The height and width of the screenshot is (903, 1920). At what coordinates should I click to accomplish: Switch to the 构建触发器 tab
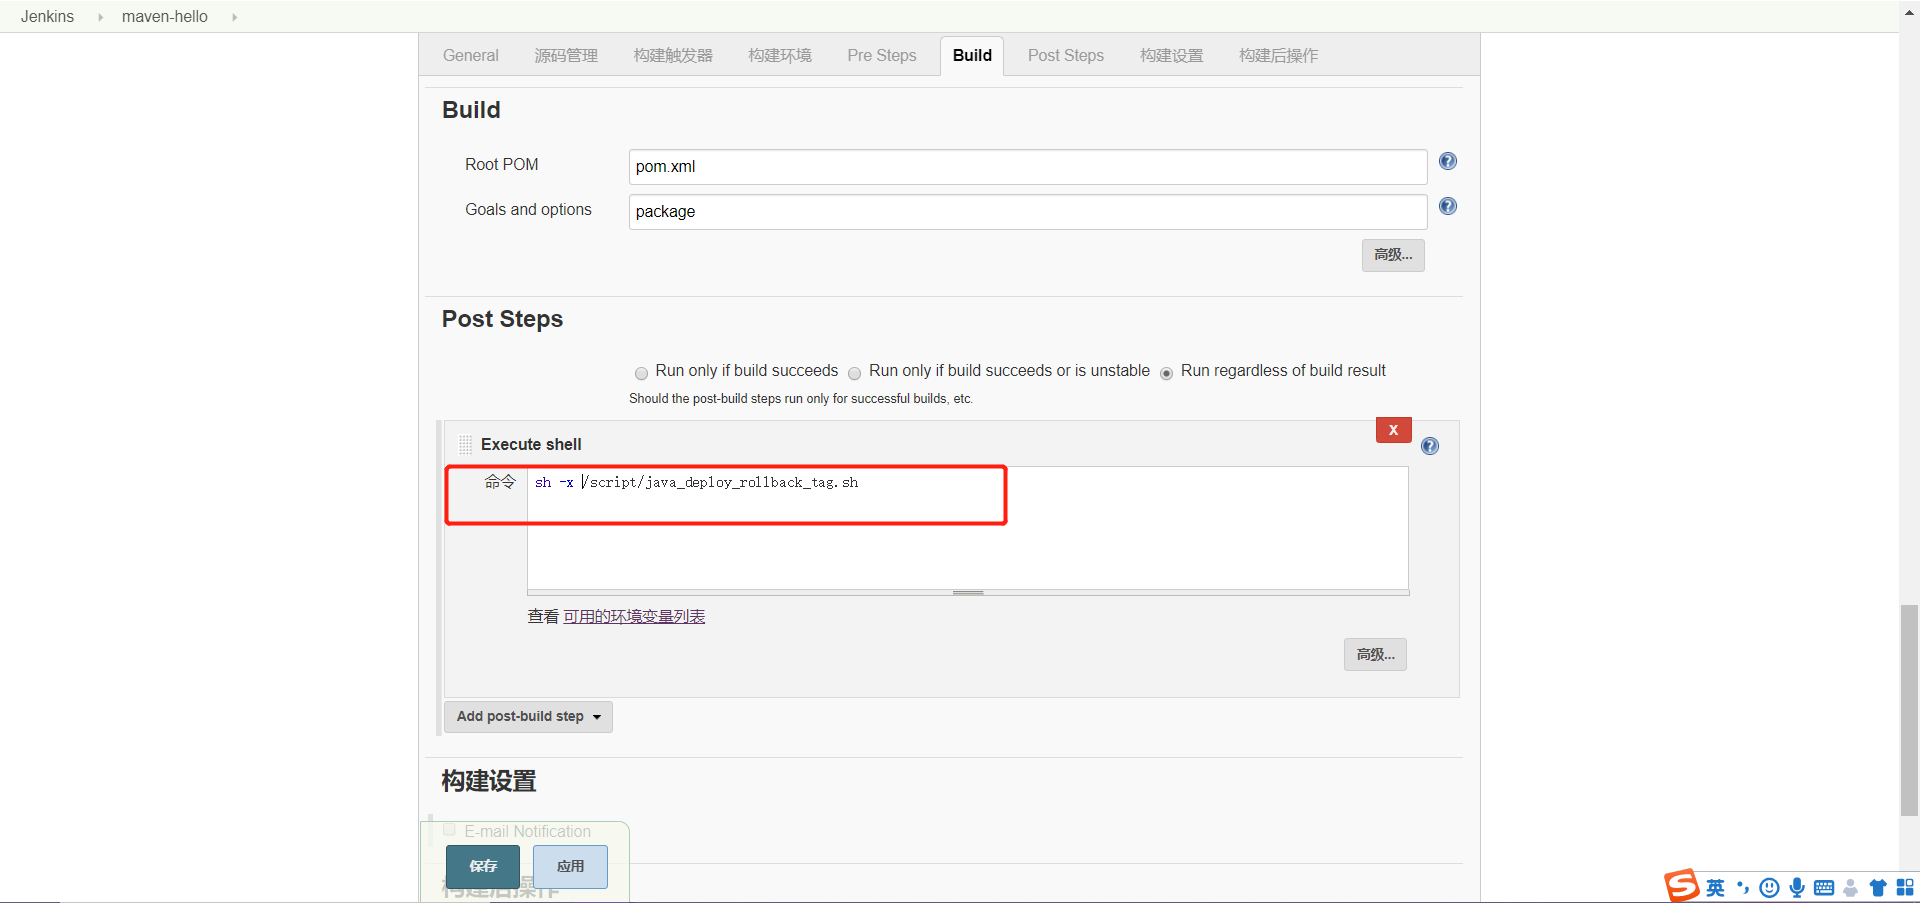pos(673,56)
